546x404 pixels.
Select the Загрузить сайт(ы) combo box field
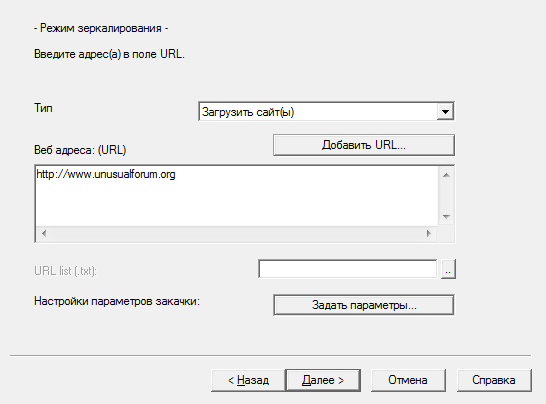[326, 112]
